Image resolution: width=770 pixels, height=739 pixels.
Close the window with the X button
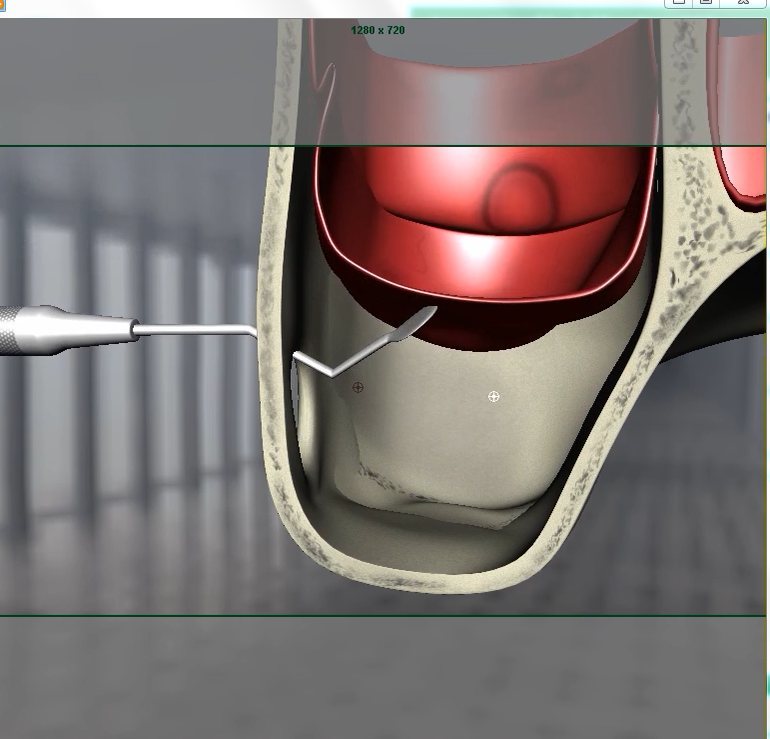745,3
